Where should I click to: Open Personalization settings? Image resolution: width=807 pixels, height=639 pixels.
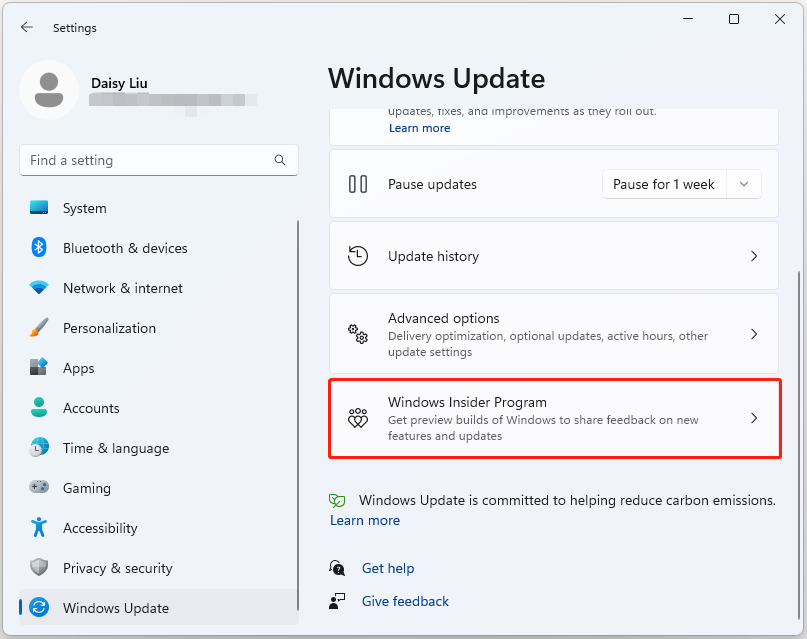(x=109, y=328)
